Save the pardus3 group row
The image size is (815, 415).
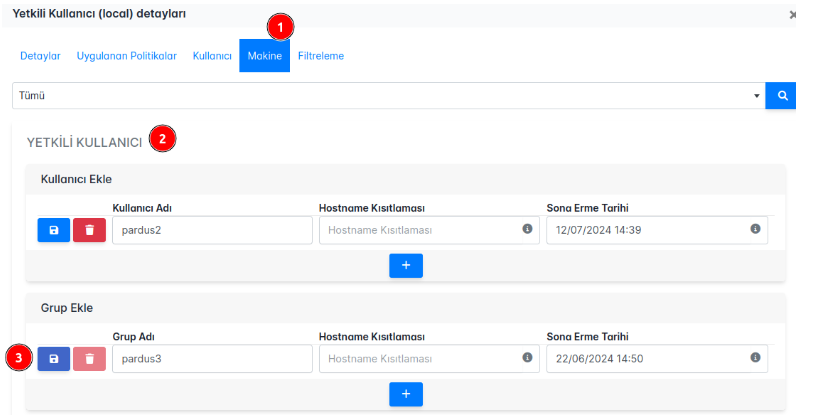54,358
